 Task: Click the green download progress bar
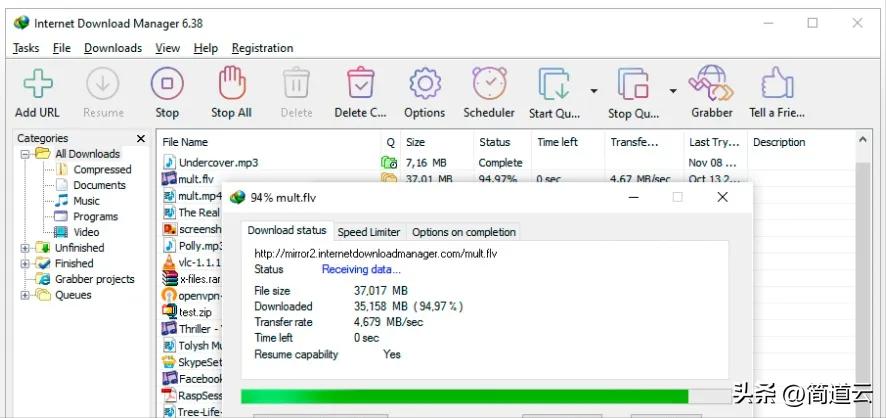click(464, 397)
